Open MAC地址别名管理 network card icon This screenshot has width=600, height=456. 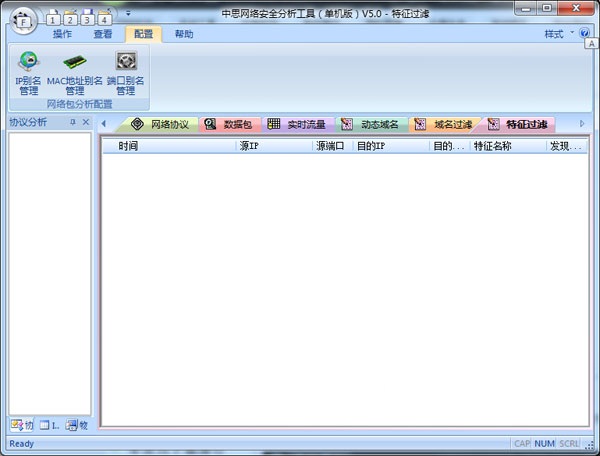[75, 73]
